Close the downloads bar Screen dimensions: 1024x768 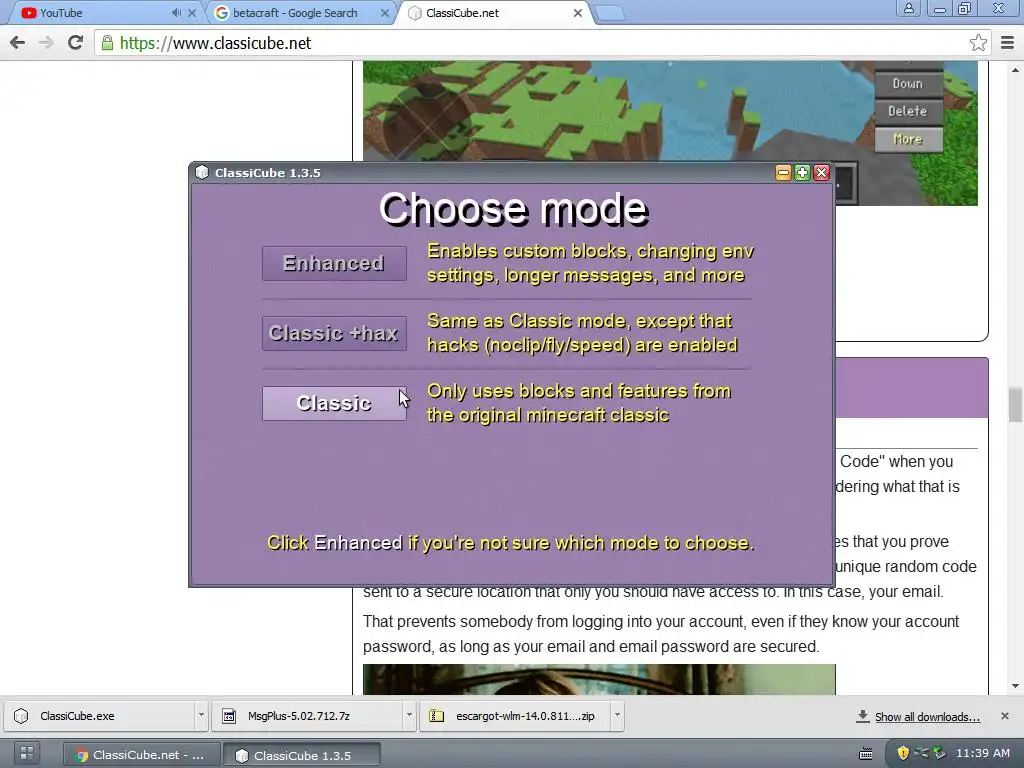(1004, 716)
